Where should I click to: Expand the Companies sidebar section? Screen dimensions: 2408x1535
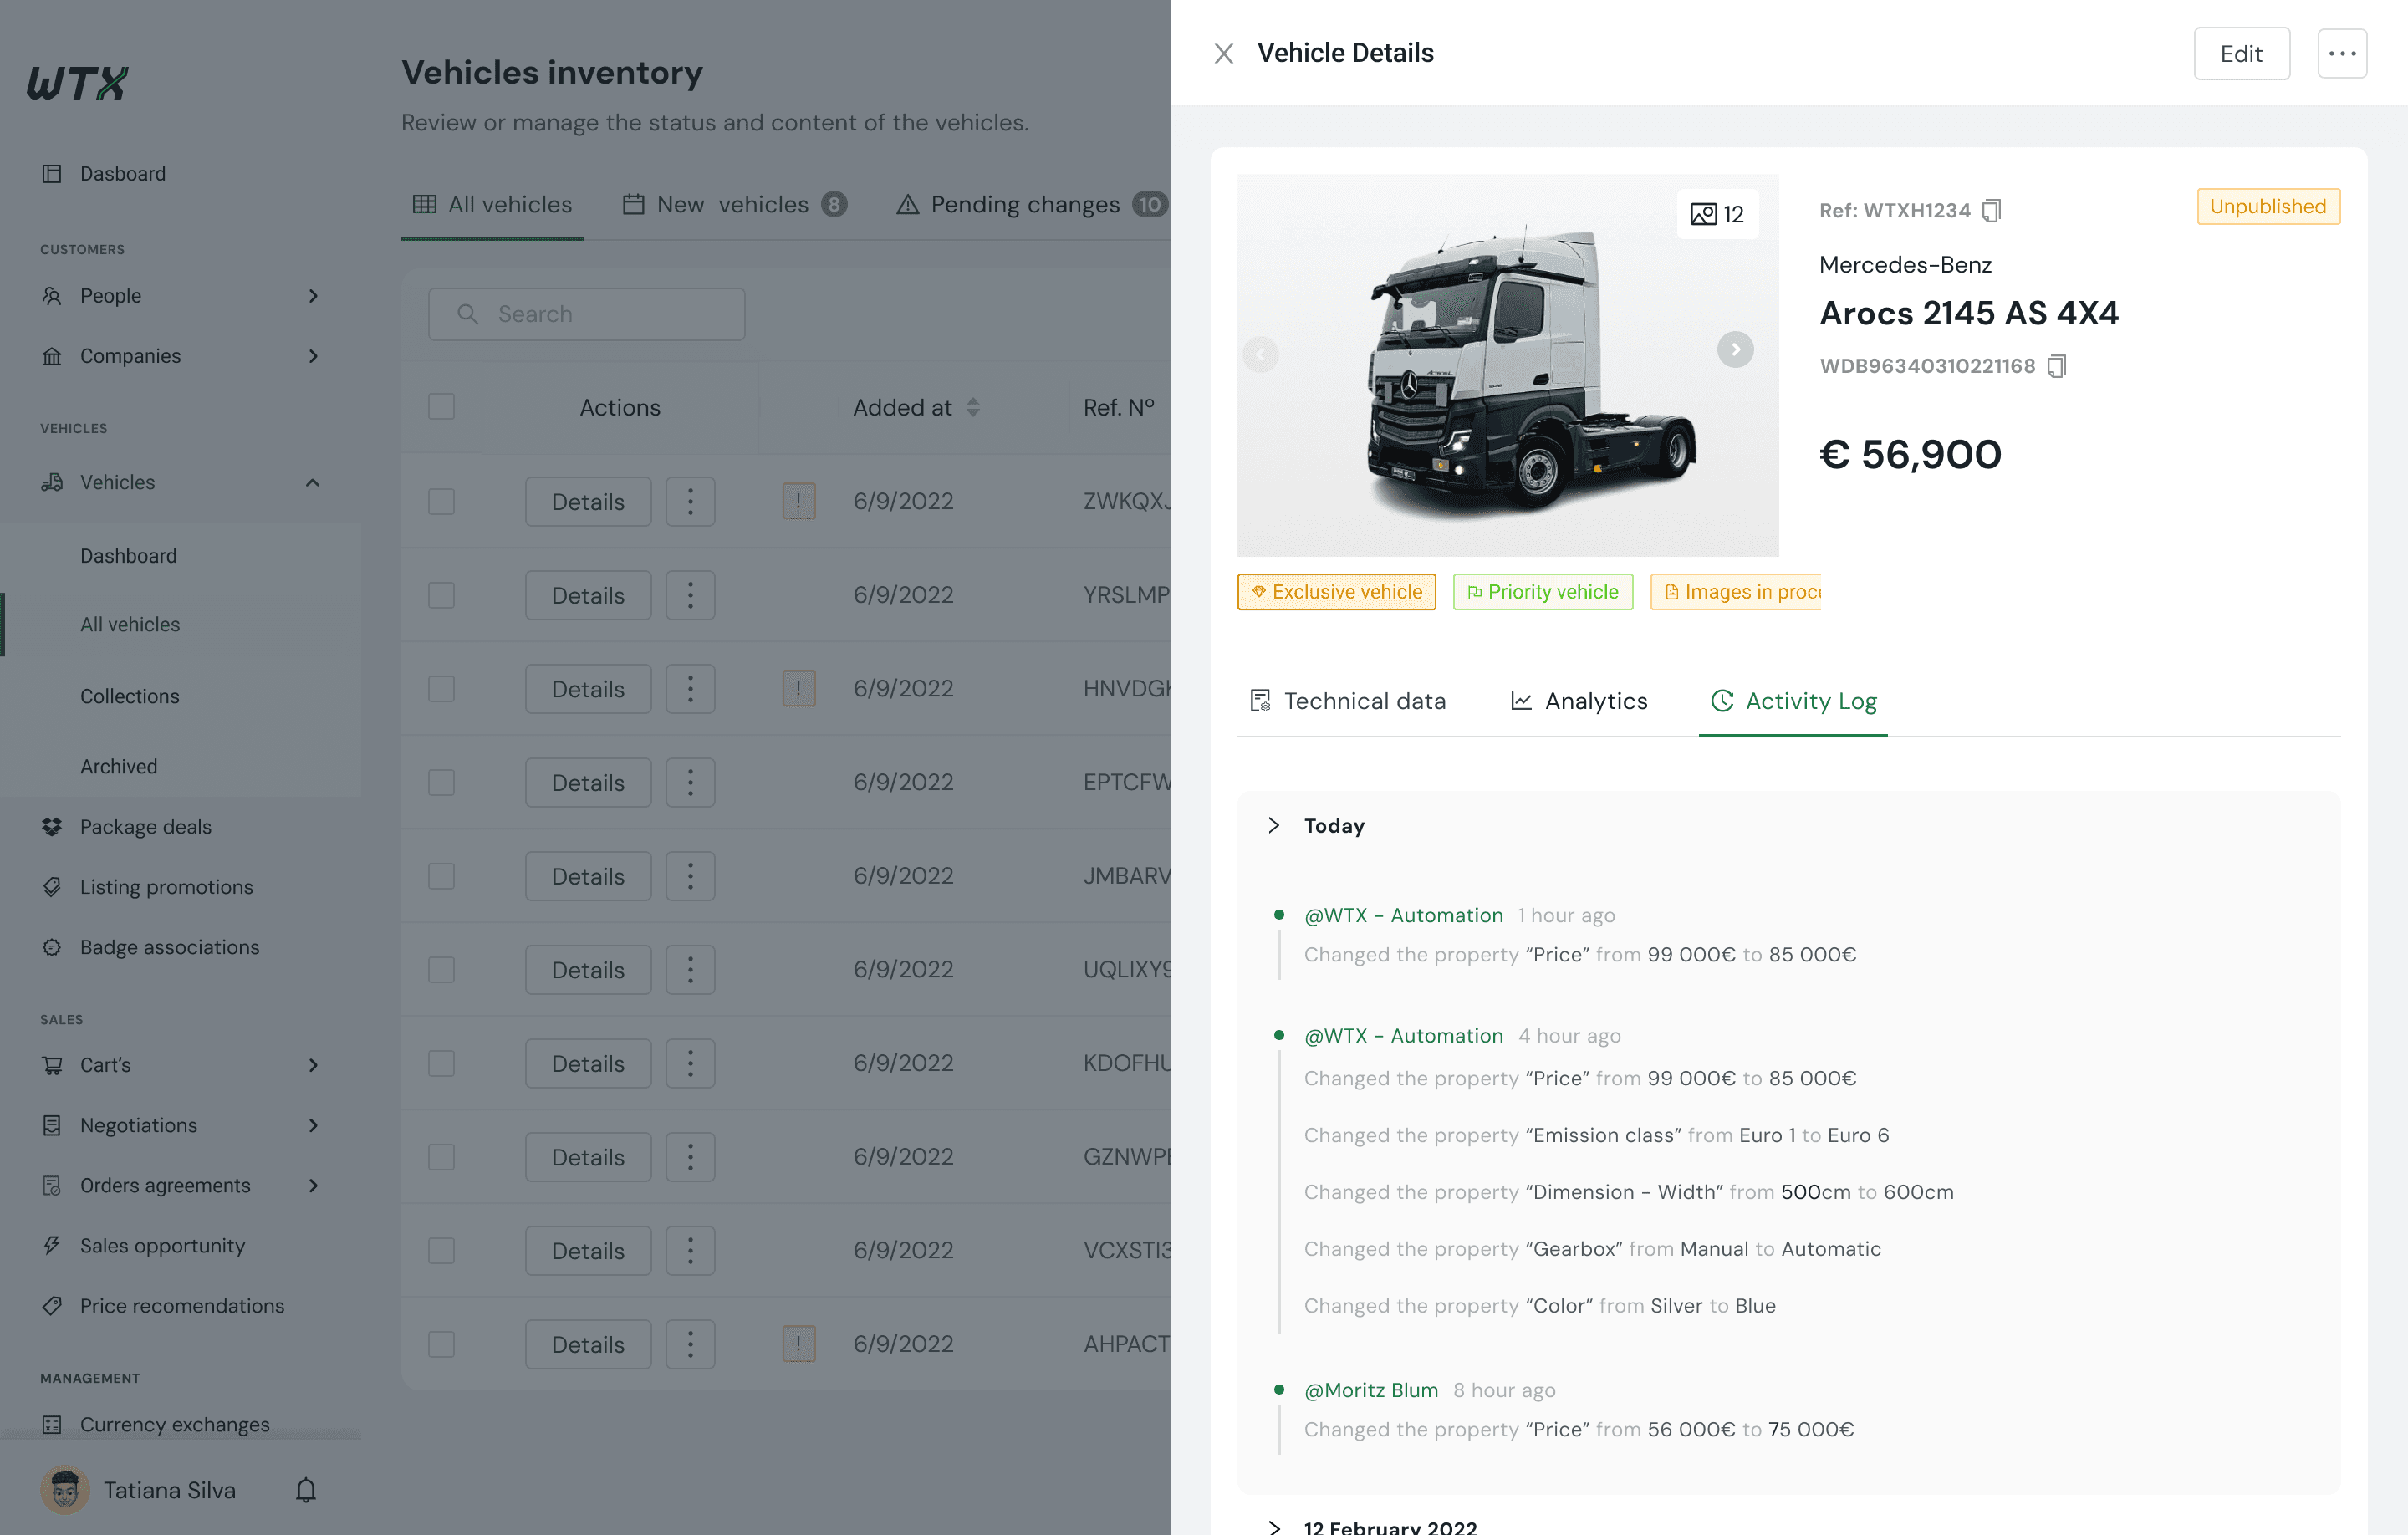[x=313, y=356]
